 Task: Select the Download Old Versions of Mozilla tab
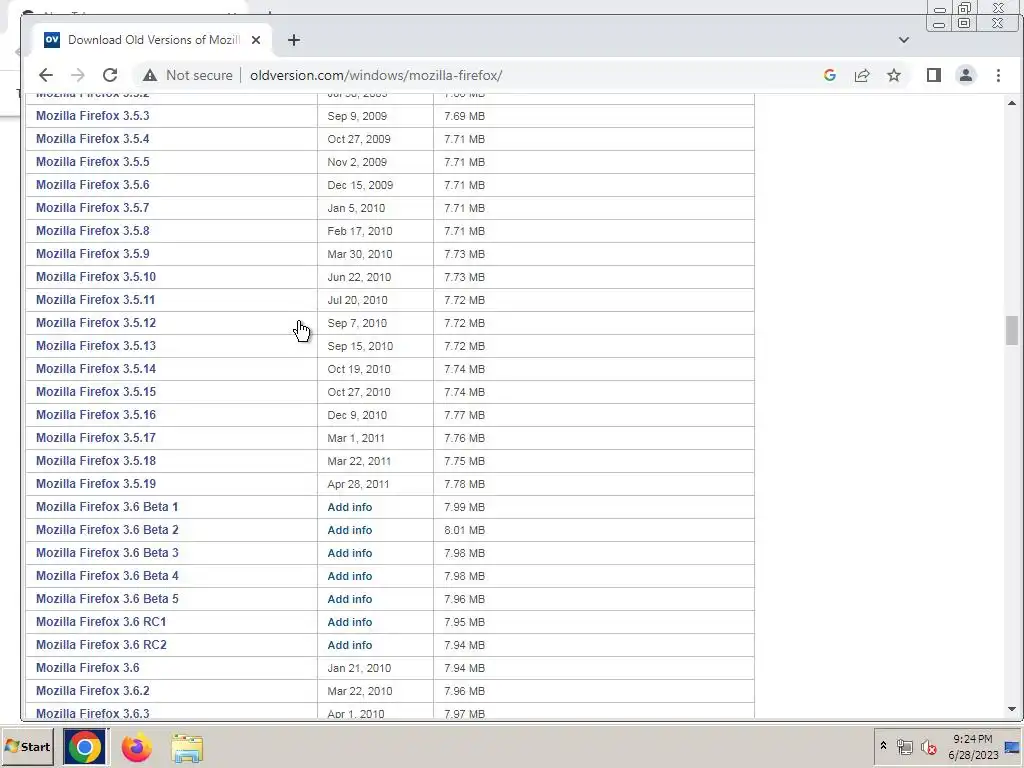(x=153, y=40)
